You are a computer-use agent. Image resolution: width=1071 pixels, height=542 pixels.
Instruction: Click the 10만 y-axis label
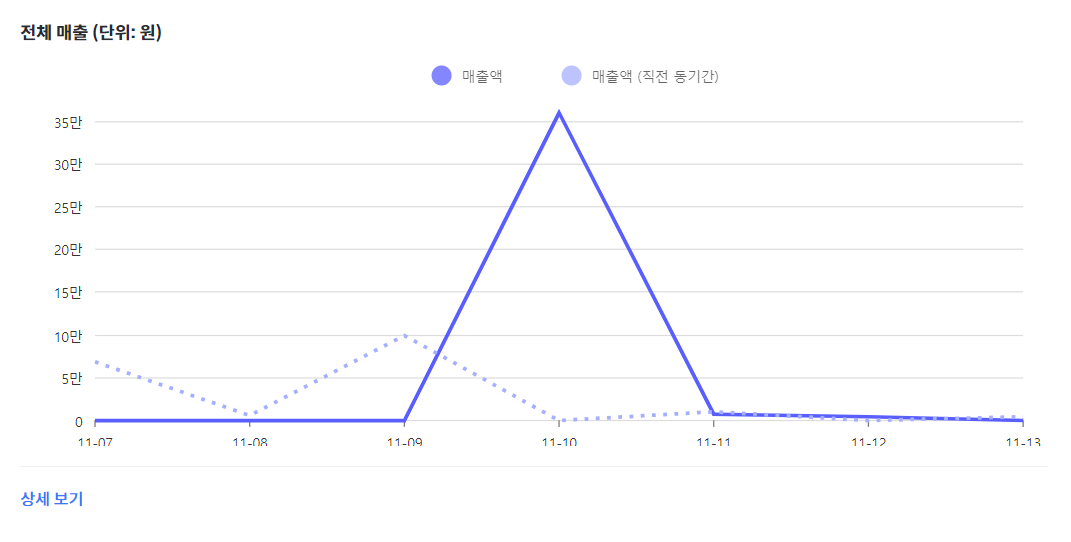(x=68, y=337)
